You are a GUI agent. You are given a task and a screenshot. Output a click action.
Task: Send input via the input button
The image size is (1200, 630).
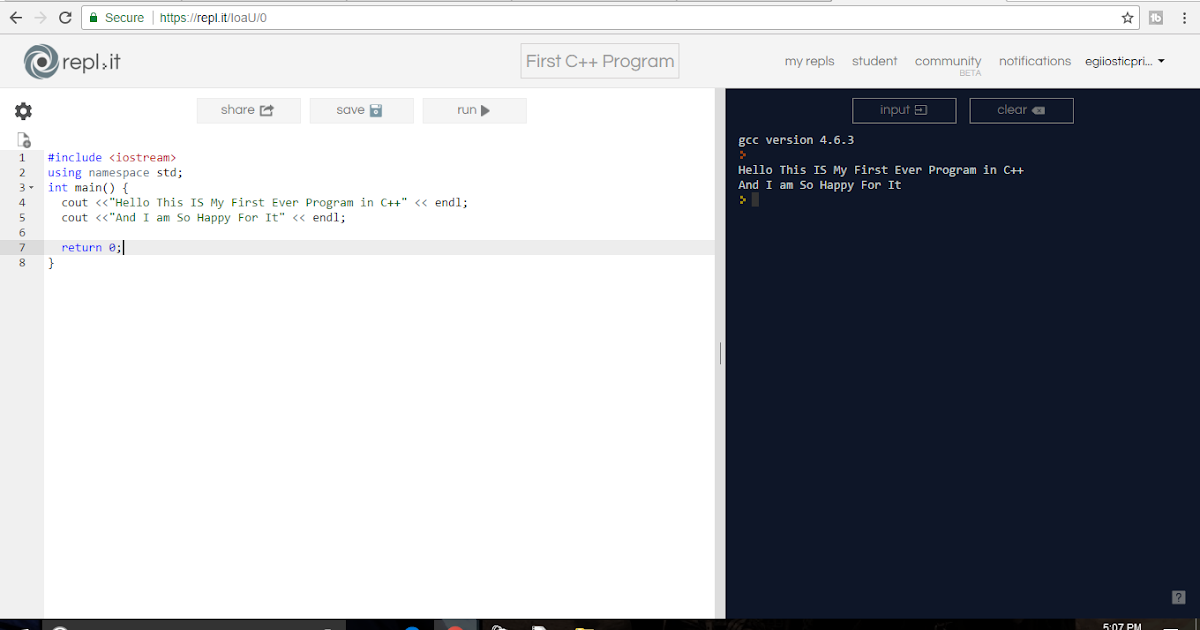pyautogui.click(x=904, y=110)
